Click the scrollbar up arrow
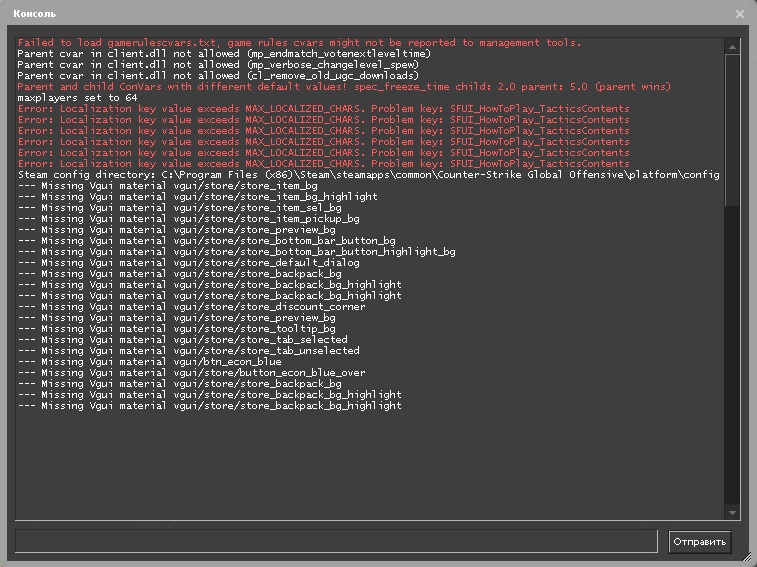Screen dimensions: 757x567 [732, 43]
